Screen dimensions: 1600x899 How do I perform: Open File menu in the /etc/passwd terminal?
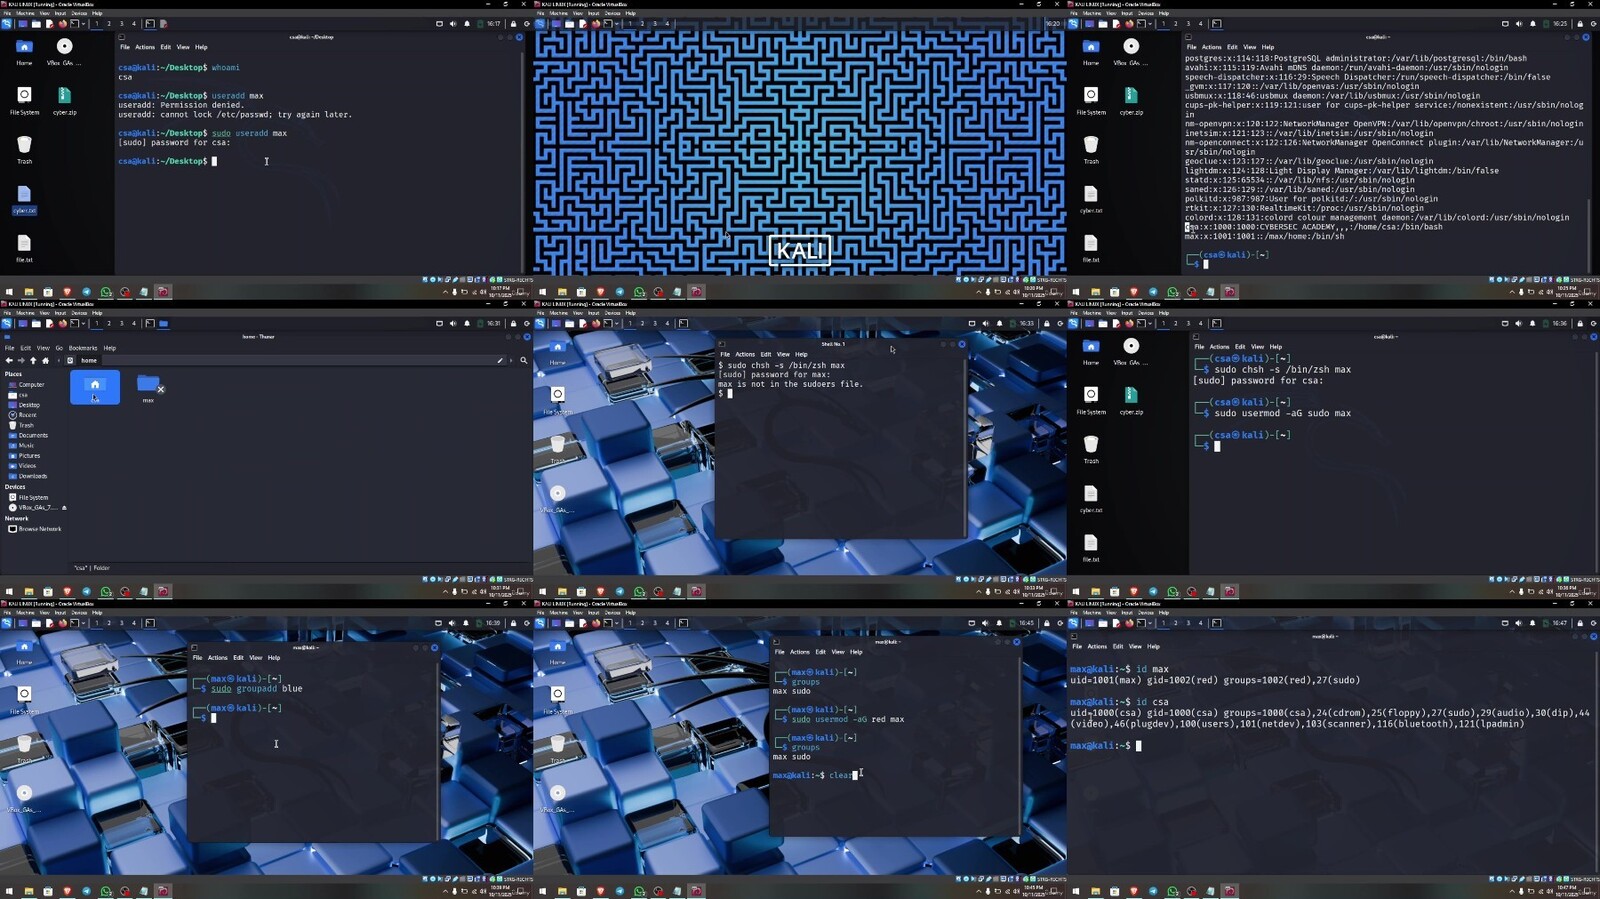point(1191,47)
